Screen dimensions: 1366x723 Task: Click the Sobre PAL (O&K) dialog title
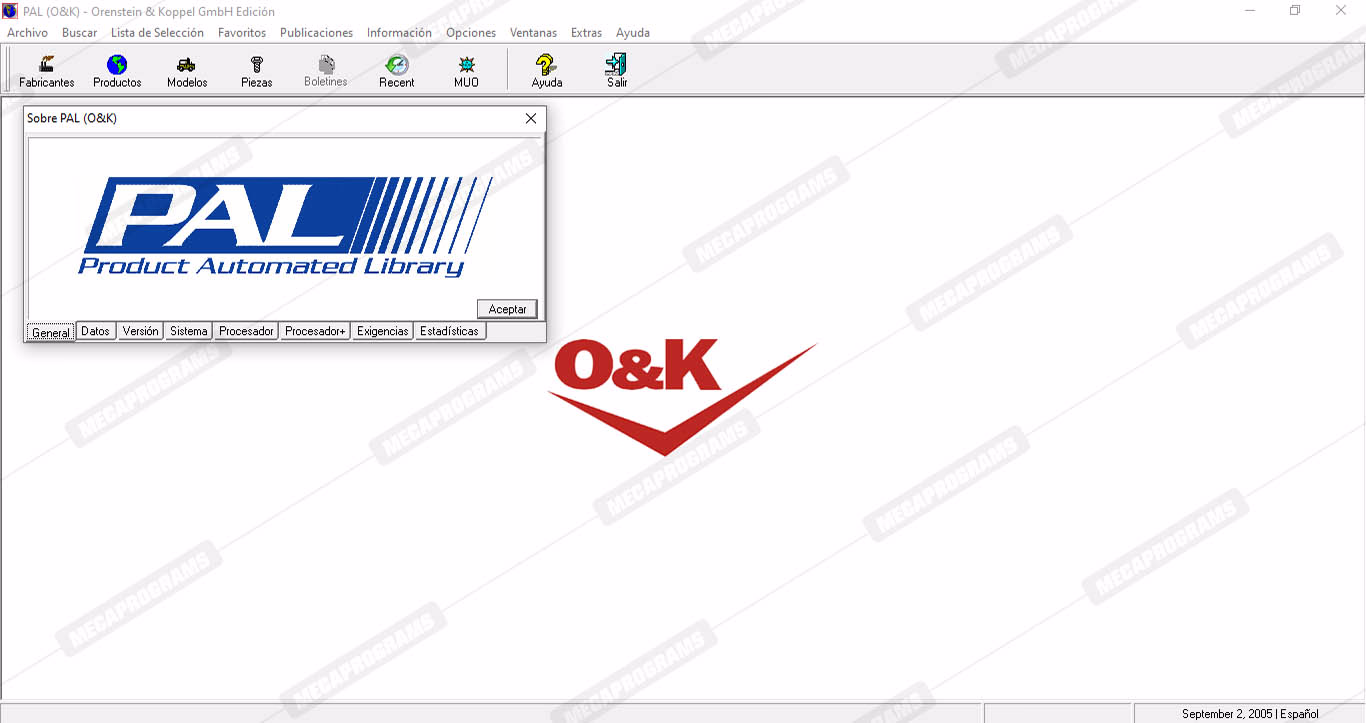tap(72, 118)
